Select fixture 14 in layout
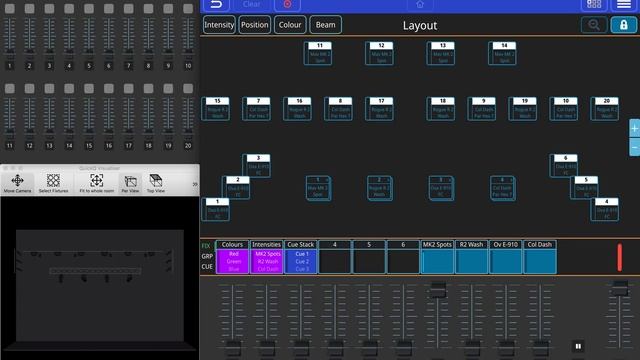The height and width of the screenshot is (360, 640). (502, 53)
